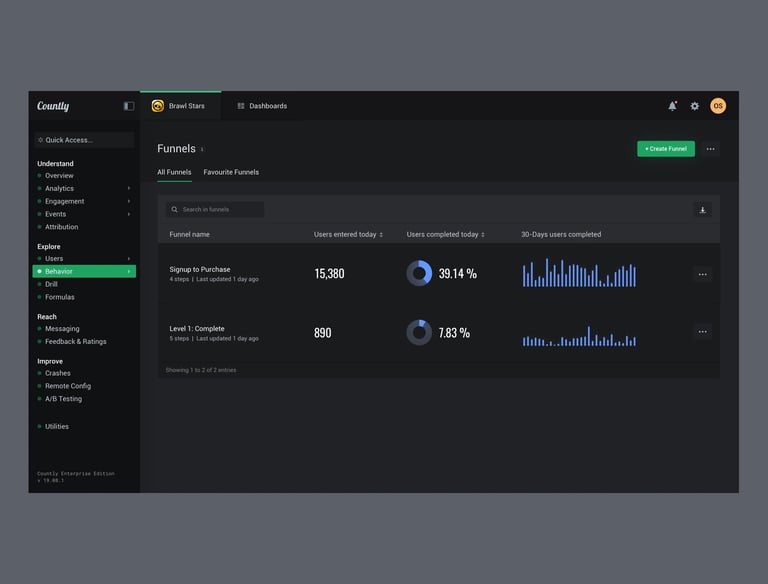
Task: Click the 15,380 users entered value
Action: click(x=329, y=273)
